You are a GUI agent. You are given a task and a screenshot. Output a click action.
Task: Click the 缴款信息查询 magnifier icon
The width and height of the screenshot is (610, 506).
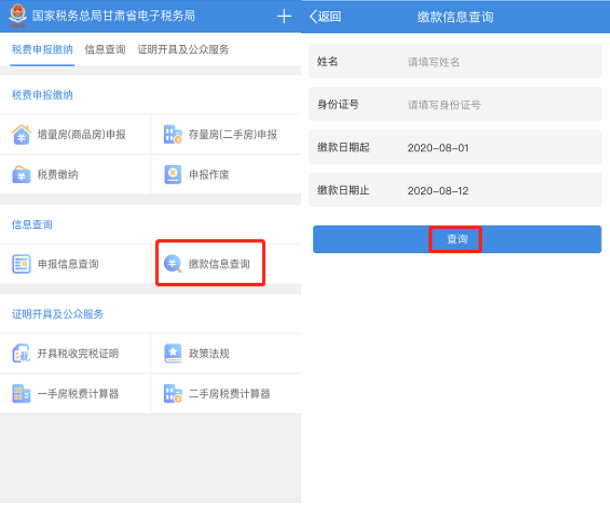tap(173, 264)
